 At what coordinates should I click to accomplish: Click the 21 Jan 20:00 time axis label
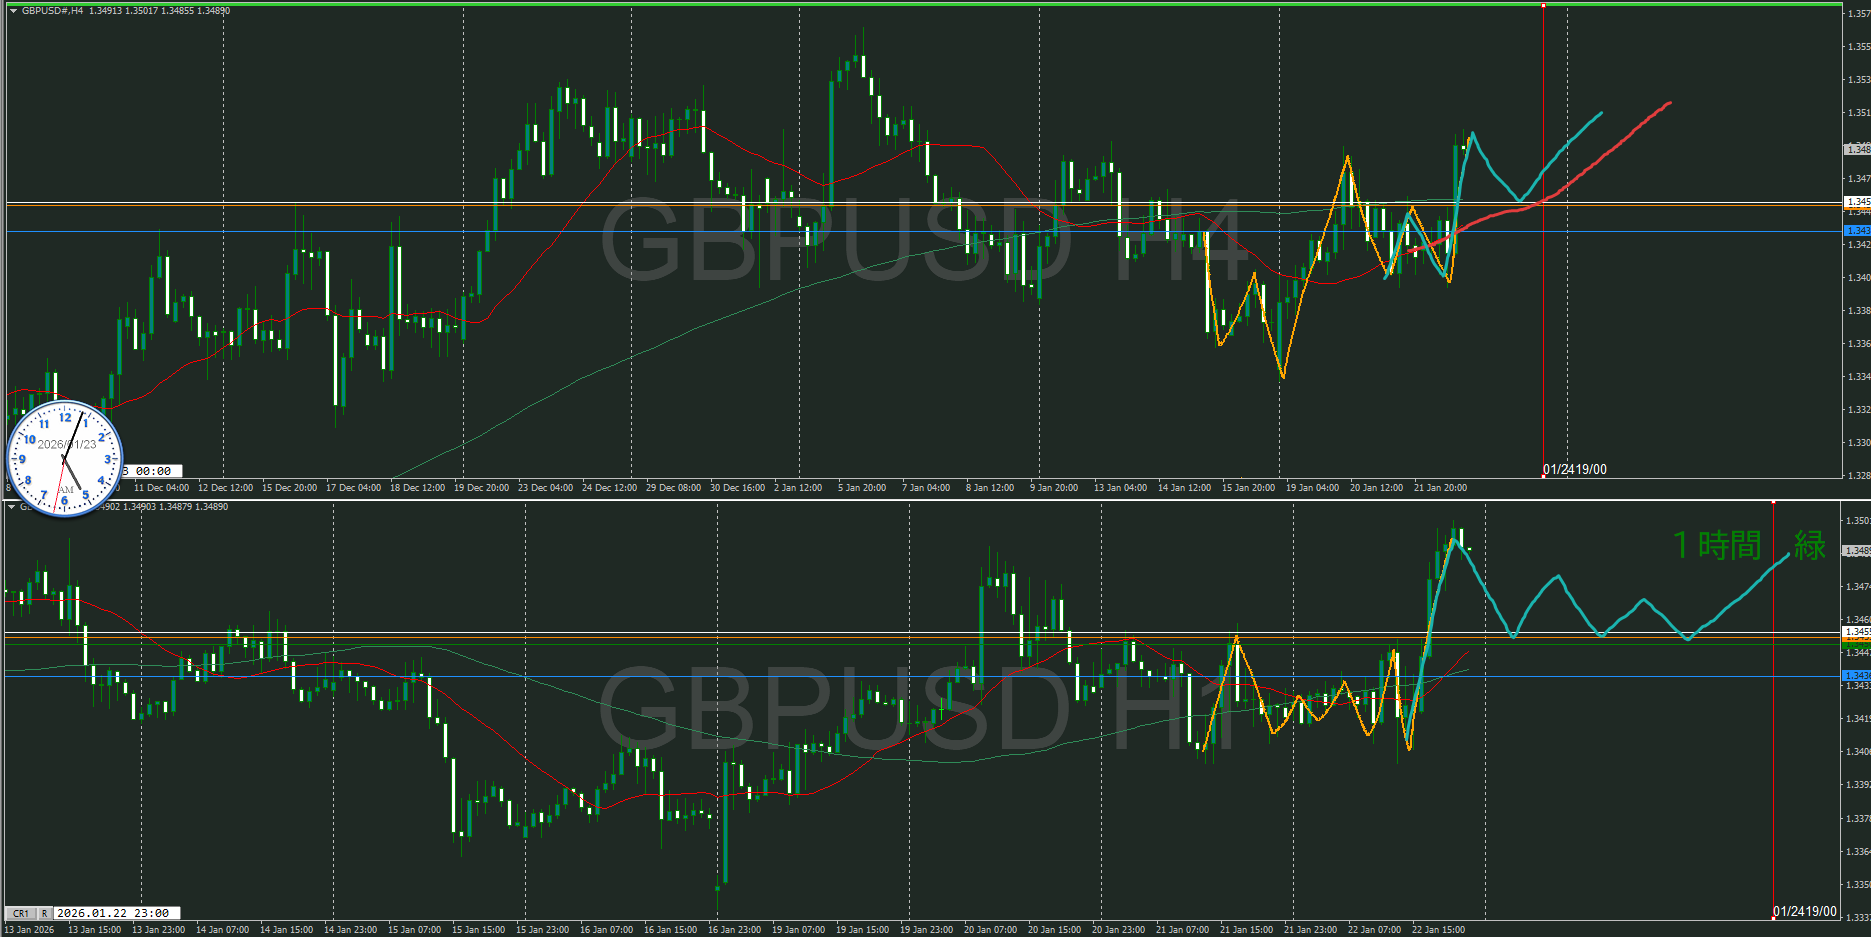[1439, 488]
